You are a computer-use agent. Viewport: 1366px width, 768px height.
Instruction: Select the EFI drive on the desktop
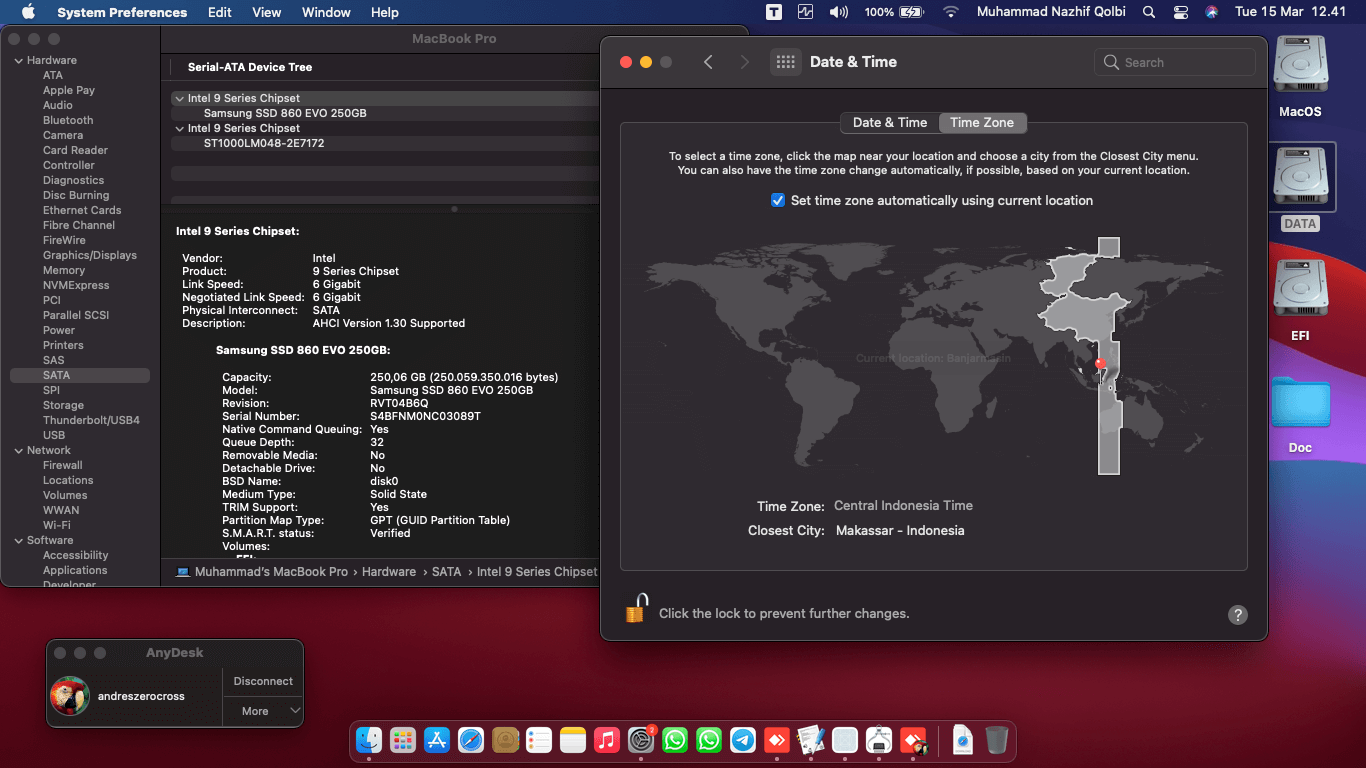pos(1300,300)
